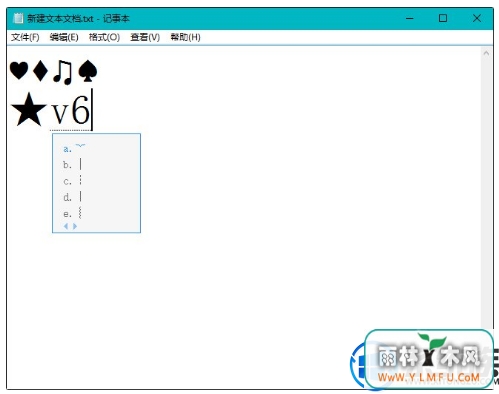The height and width of the screenshot is (394, 499).
Task: Place cursor after the spade symbol
Action: pos(98,71)
